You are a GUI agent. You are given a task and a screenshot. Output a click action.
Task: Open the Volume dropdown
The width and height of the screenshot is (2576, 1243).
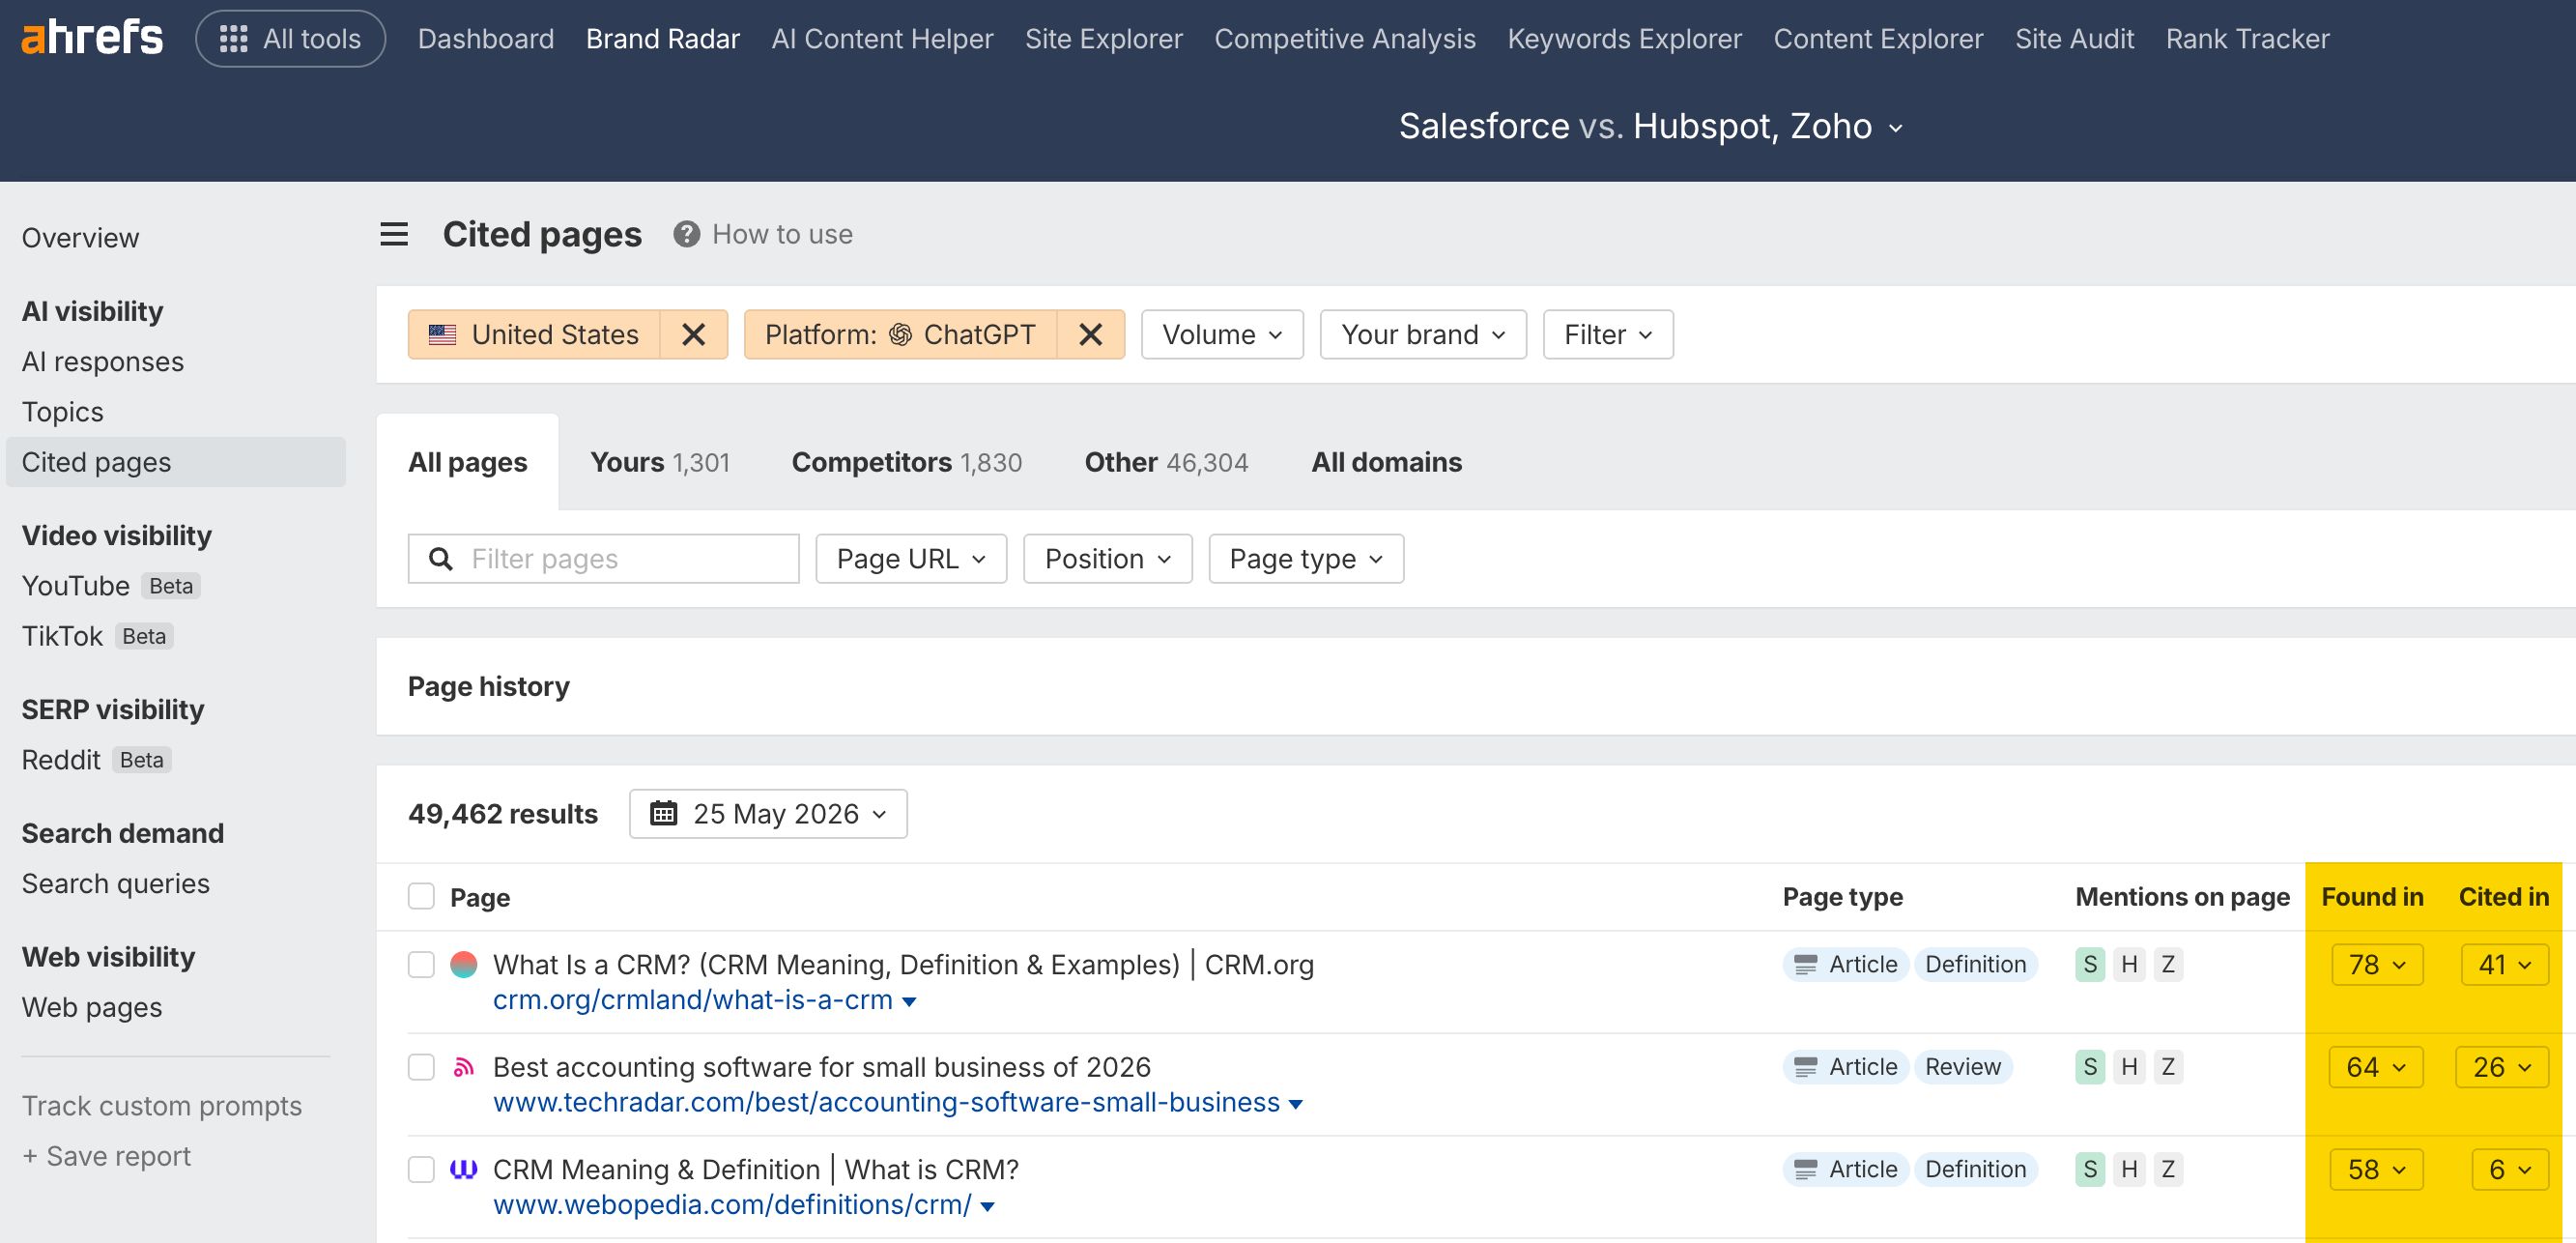coord(1222,334)
